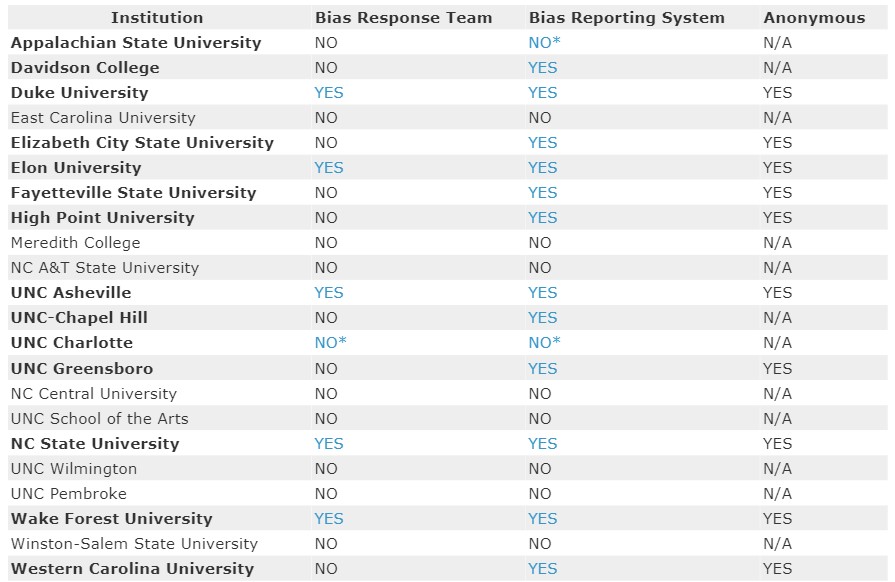The image size is (895, 582).
Task: Click the Anonymous column header
Action: click(x=814, y=18)
